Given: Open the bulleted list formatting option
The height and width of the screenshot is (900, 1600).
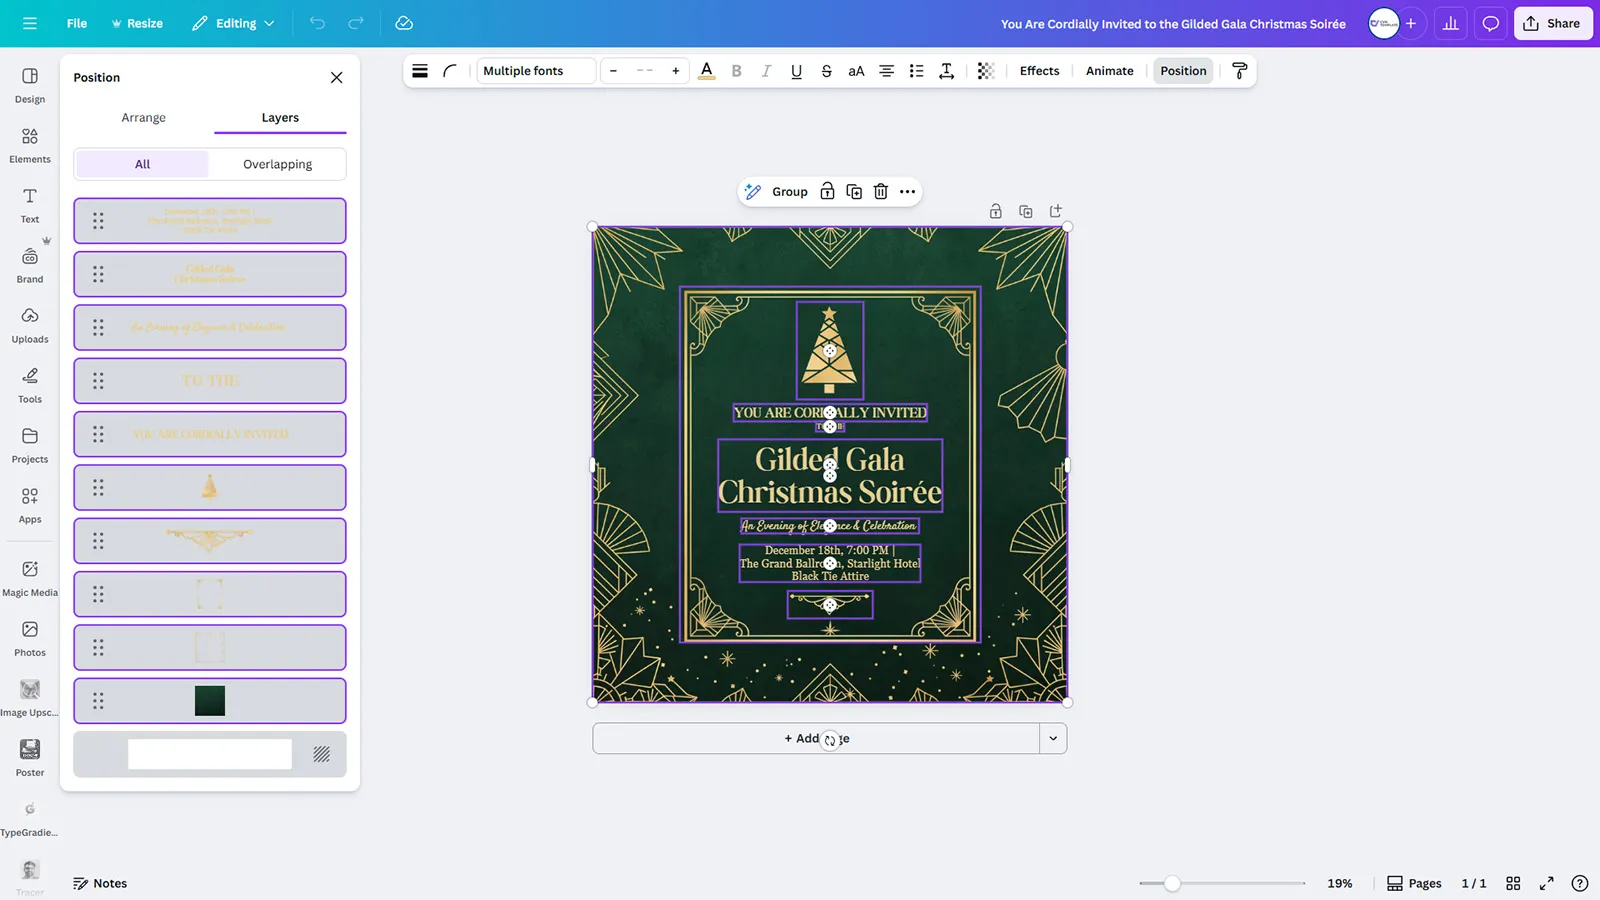Looking at the screenshot, I should coord(916,71).
